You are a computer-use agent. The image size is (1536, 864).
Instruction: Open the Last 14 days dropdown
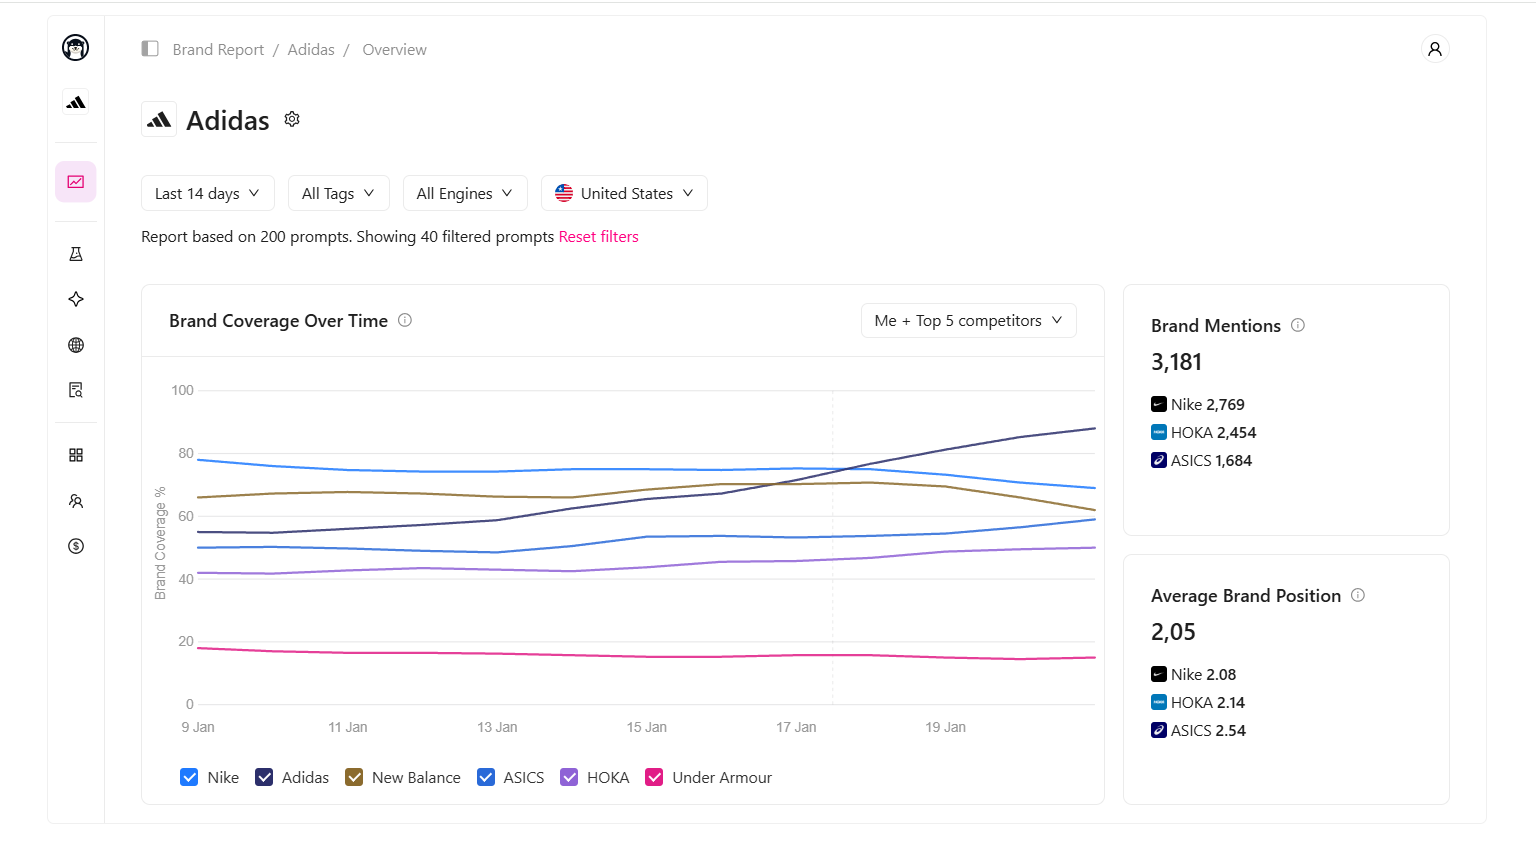click(207, 193)
